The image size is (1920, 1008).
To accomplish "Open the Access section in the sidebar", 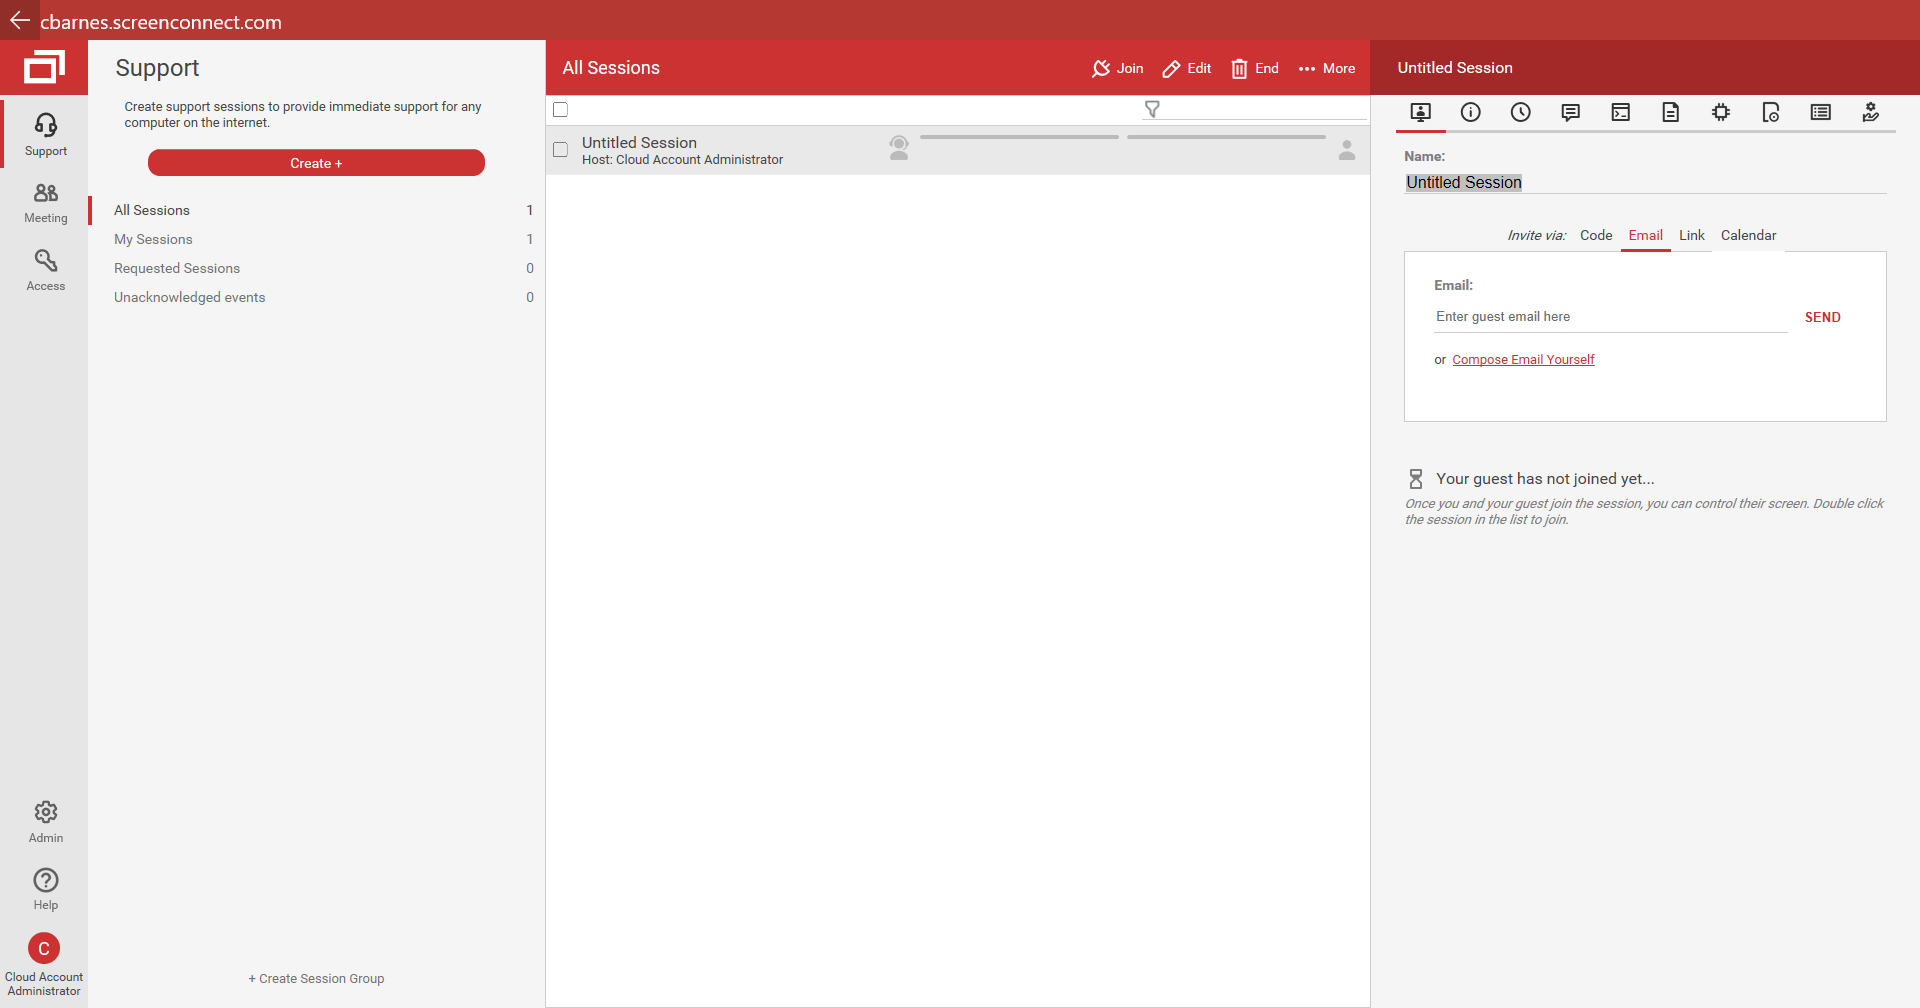I will 45,270.
